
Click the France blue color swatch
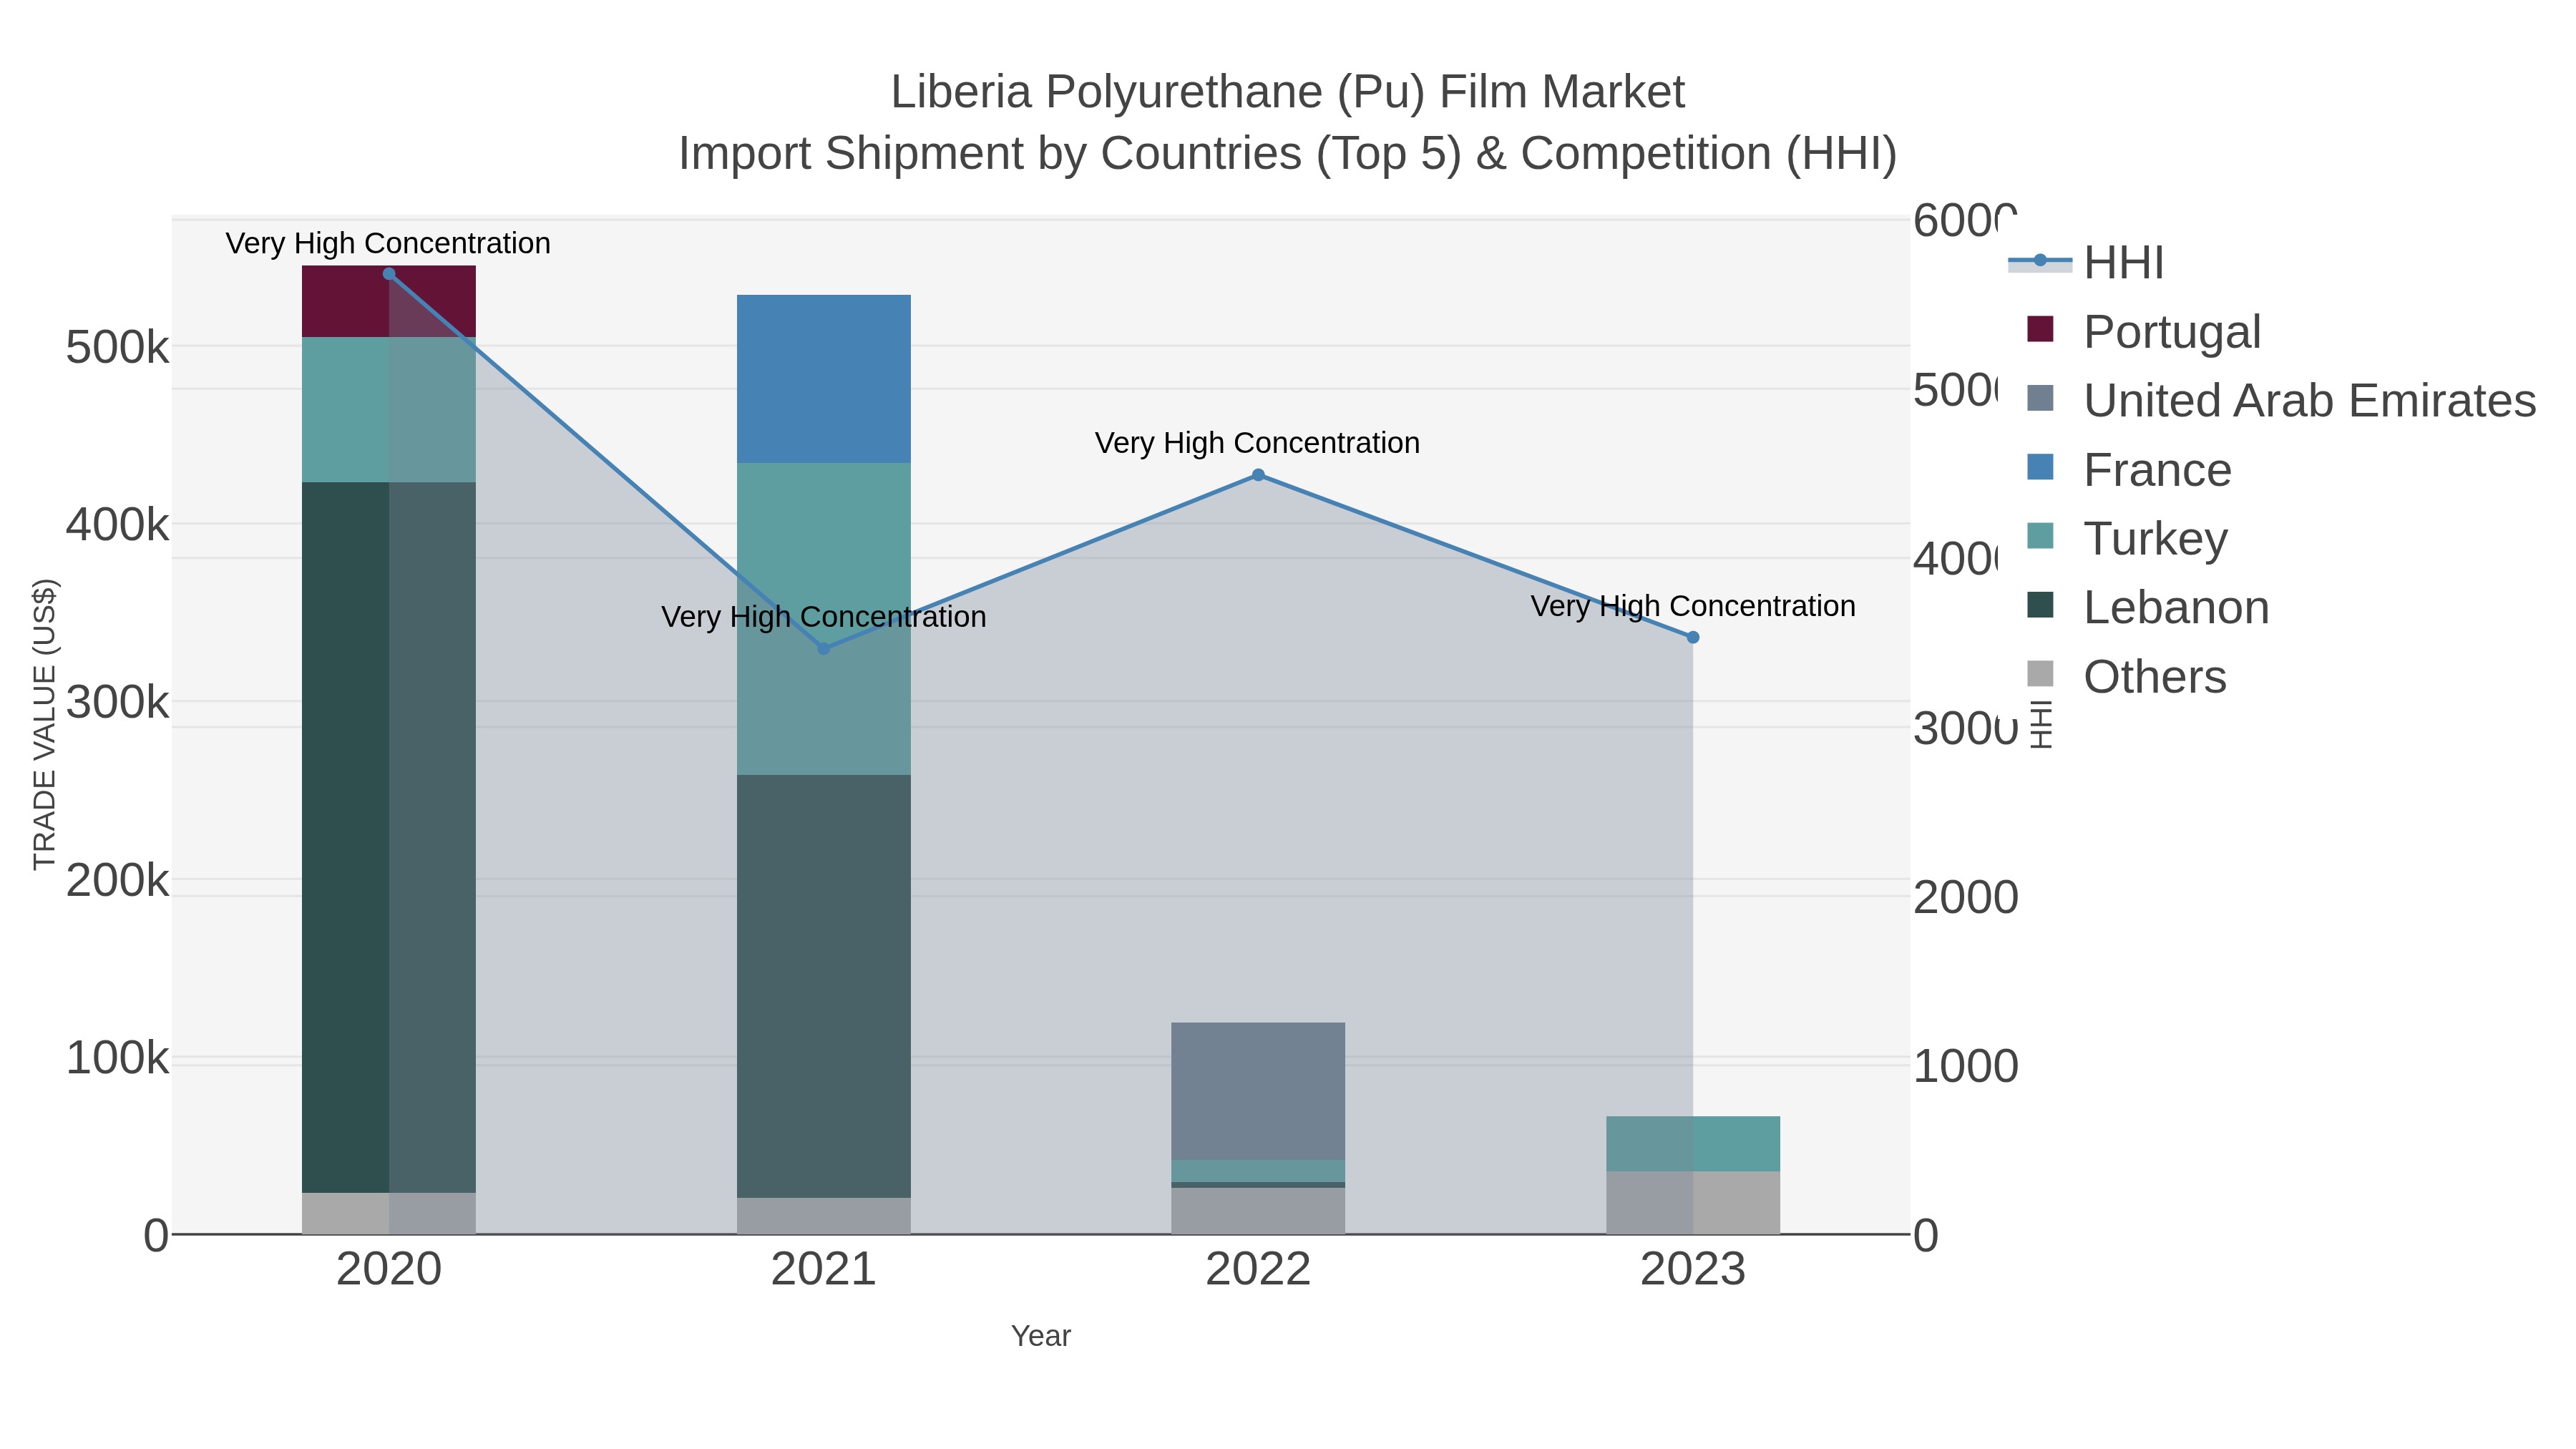click(2040, 467)
